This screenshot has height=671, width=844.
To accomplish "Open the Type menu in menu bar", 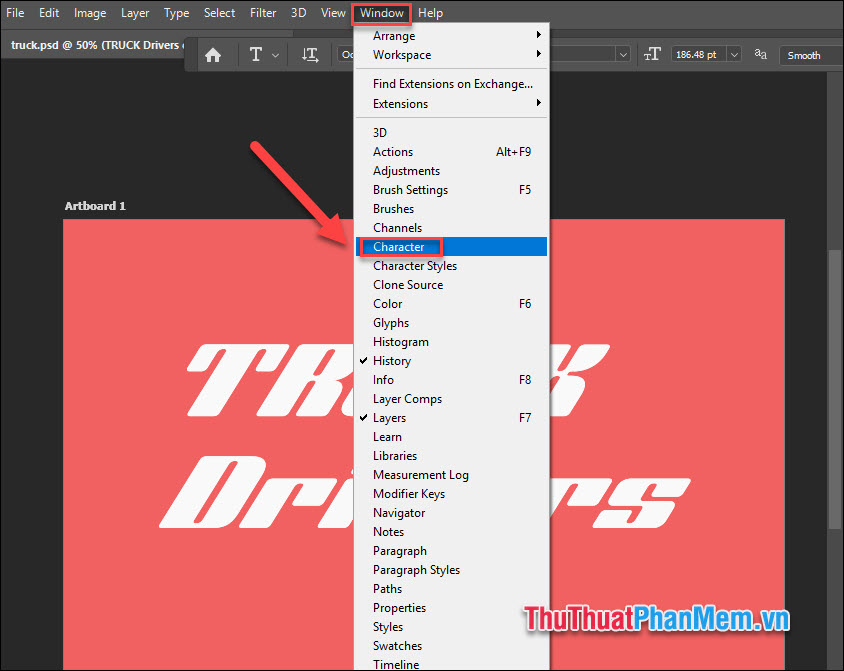I will point(176,12).
